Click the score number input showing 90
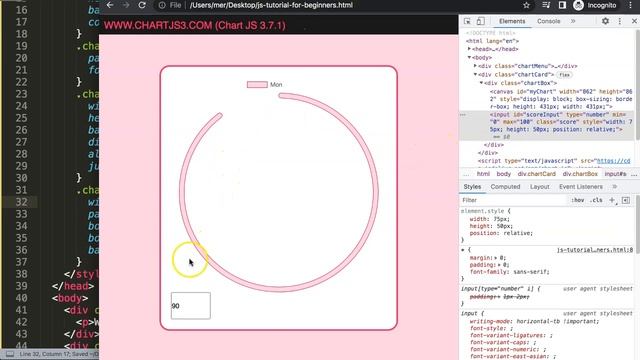The height and width of the screenshot is (360, 640). 191,306
